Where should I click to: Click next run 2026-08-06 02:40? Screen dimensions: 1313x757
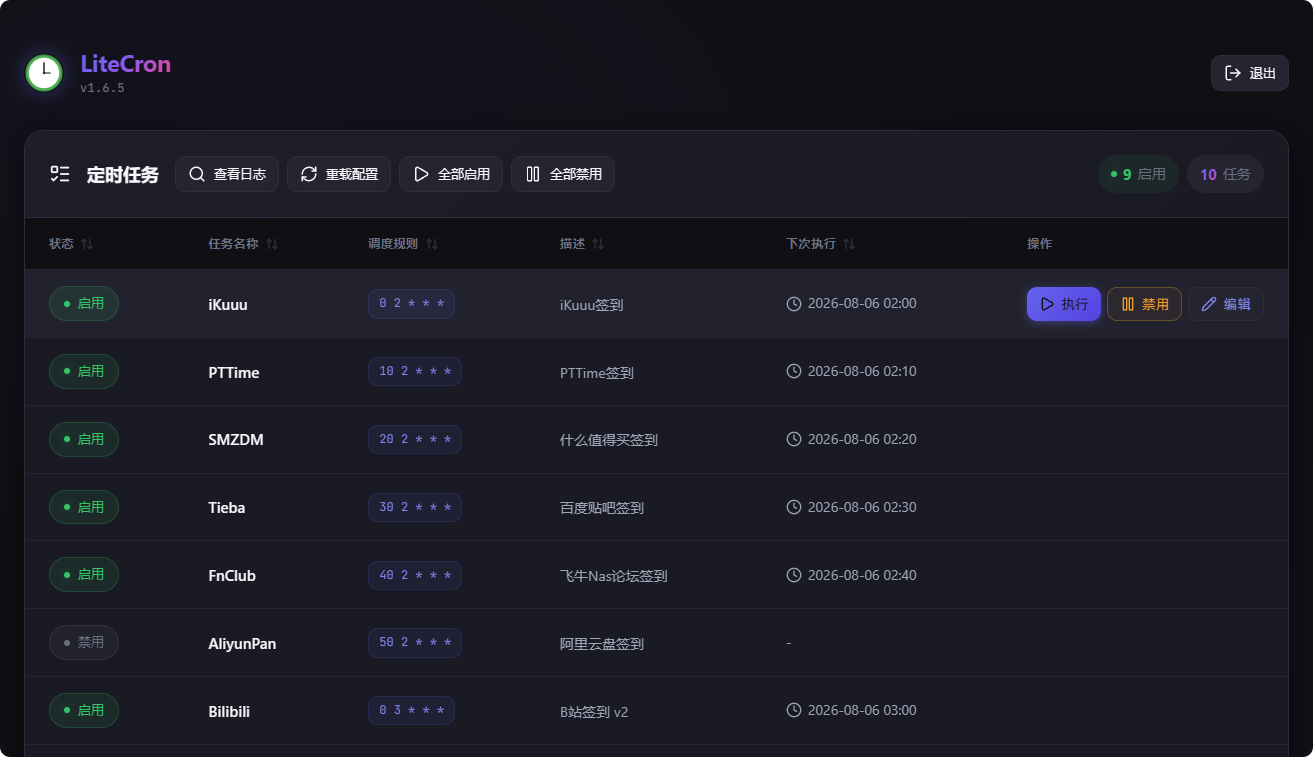851,575
